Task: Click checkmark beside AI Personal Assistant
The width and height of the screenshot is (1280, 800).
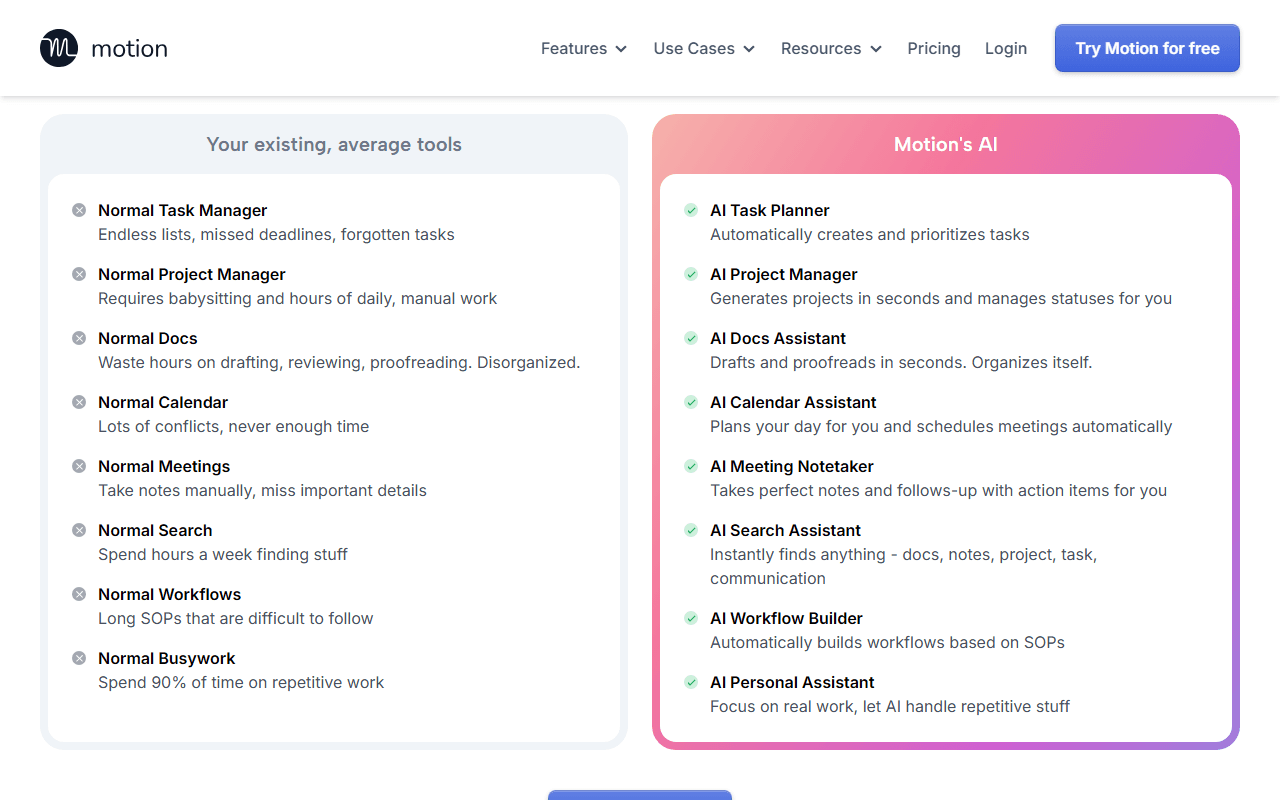Action: (691, 682)
